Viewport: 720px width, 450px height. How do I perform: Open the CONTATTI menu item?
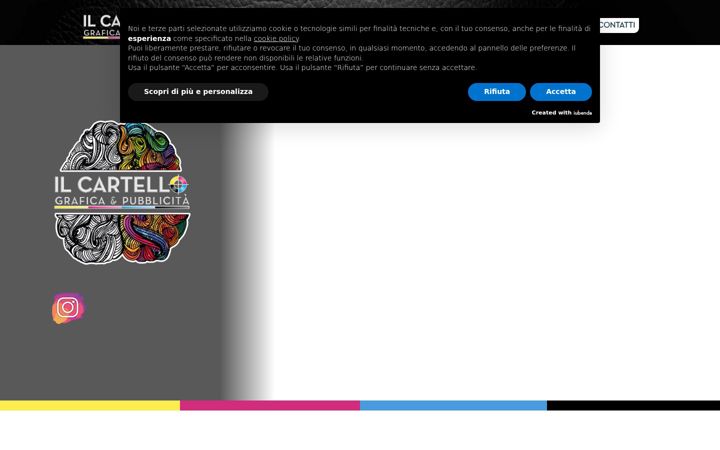pyautogui.click(x=619, y=25)
